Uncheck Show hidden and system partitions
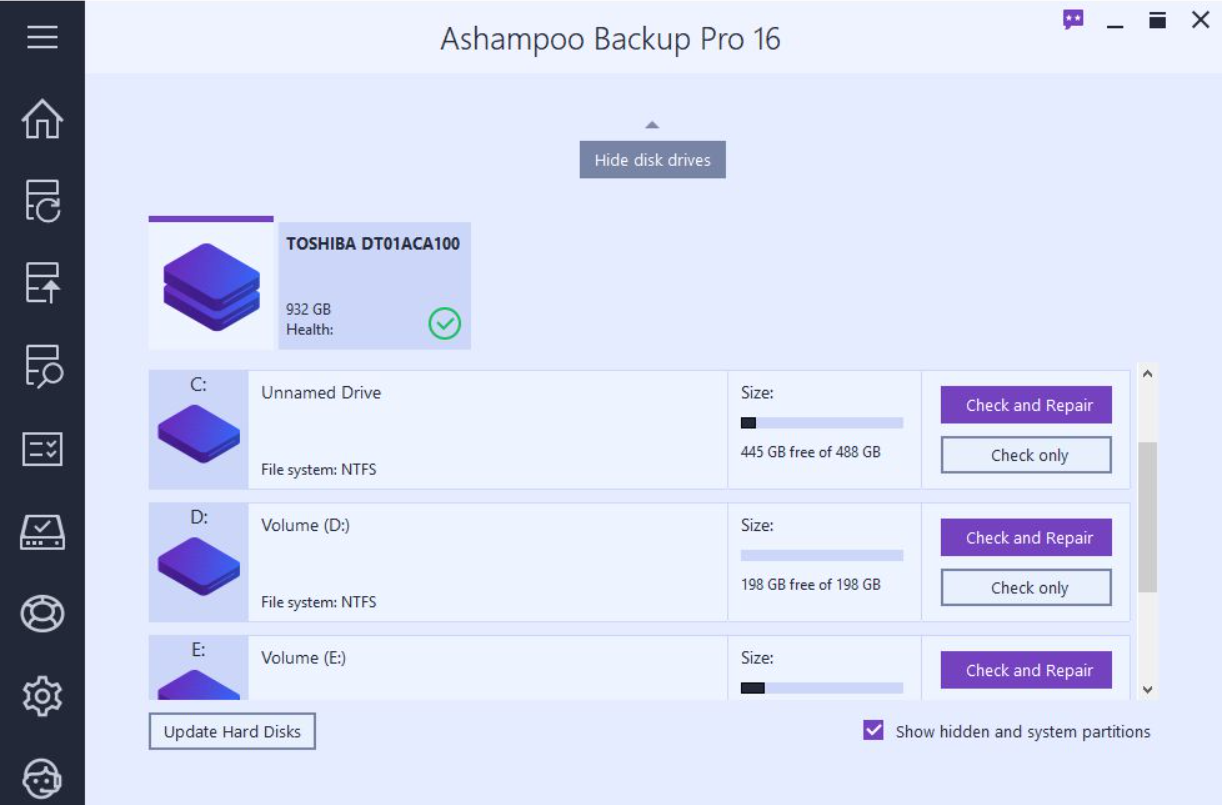Screen dimensions: 1222x805 [873, 731]
